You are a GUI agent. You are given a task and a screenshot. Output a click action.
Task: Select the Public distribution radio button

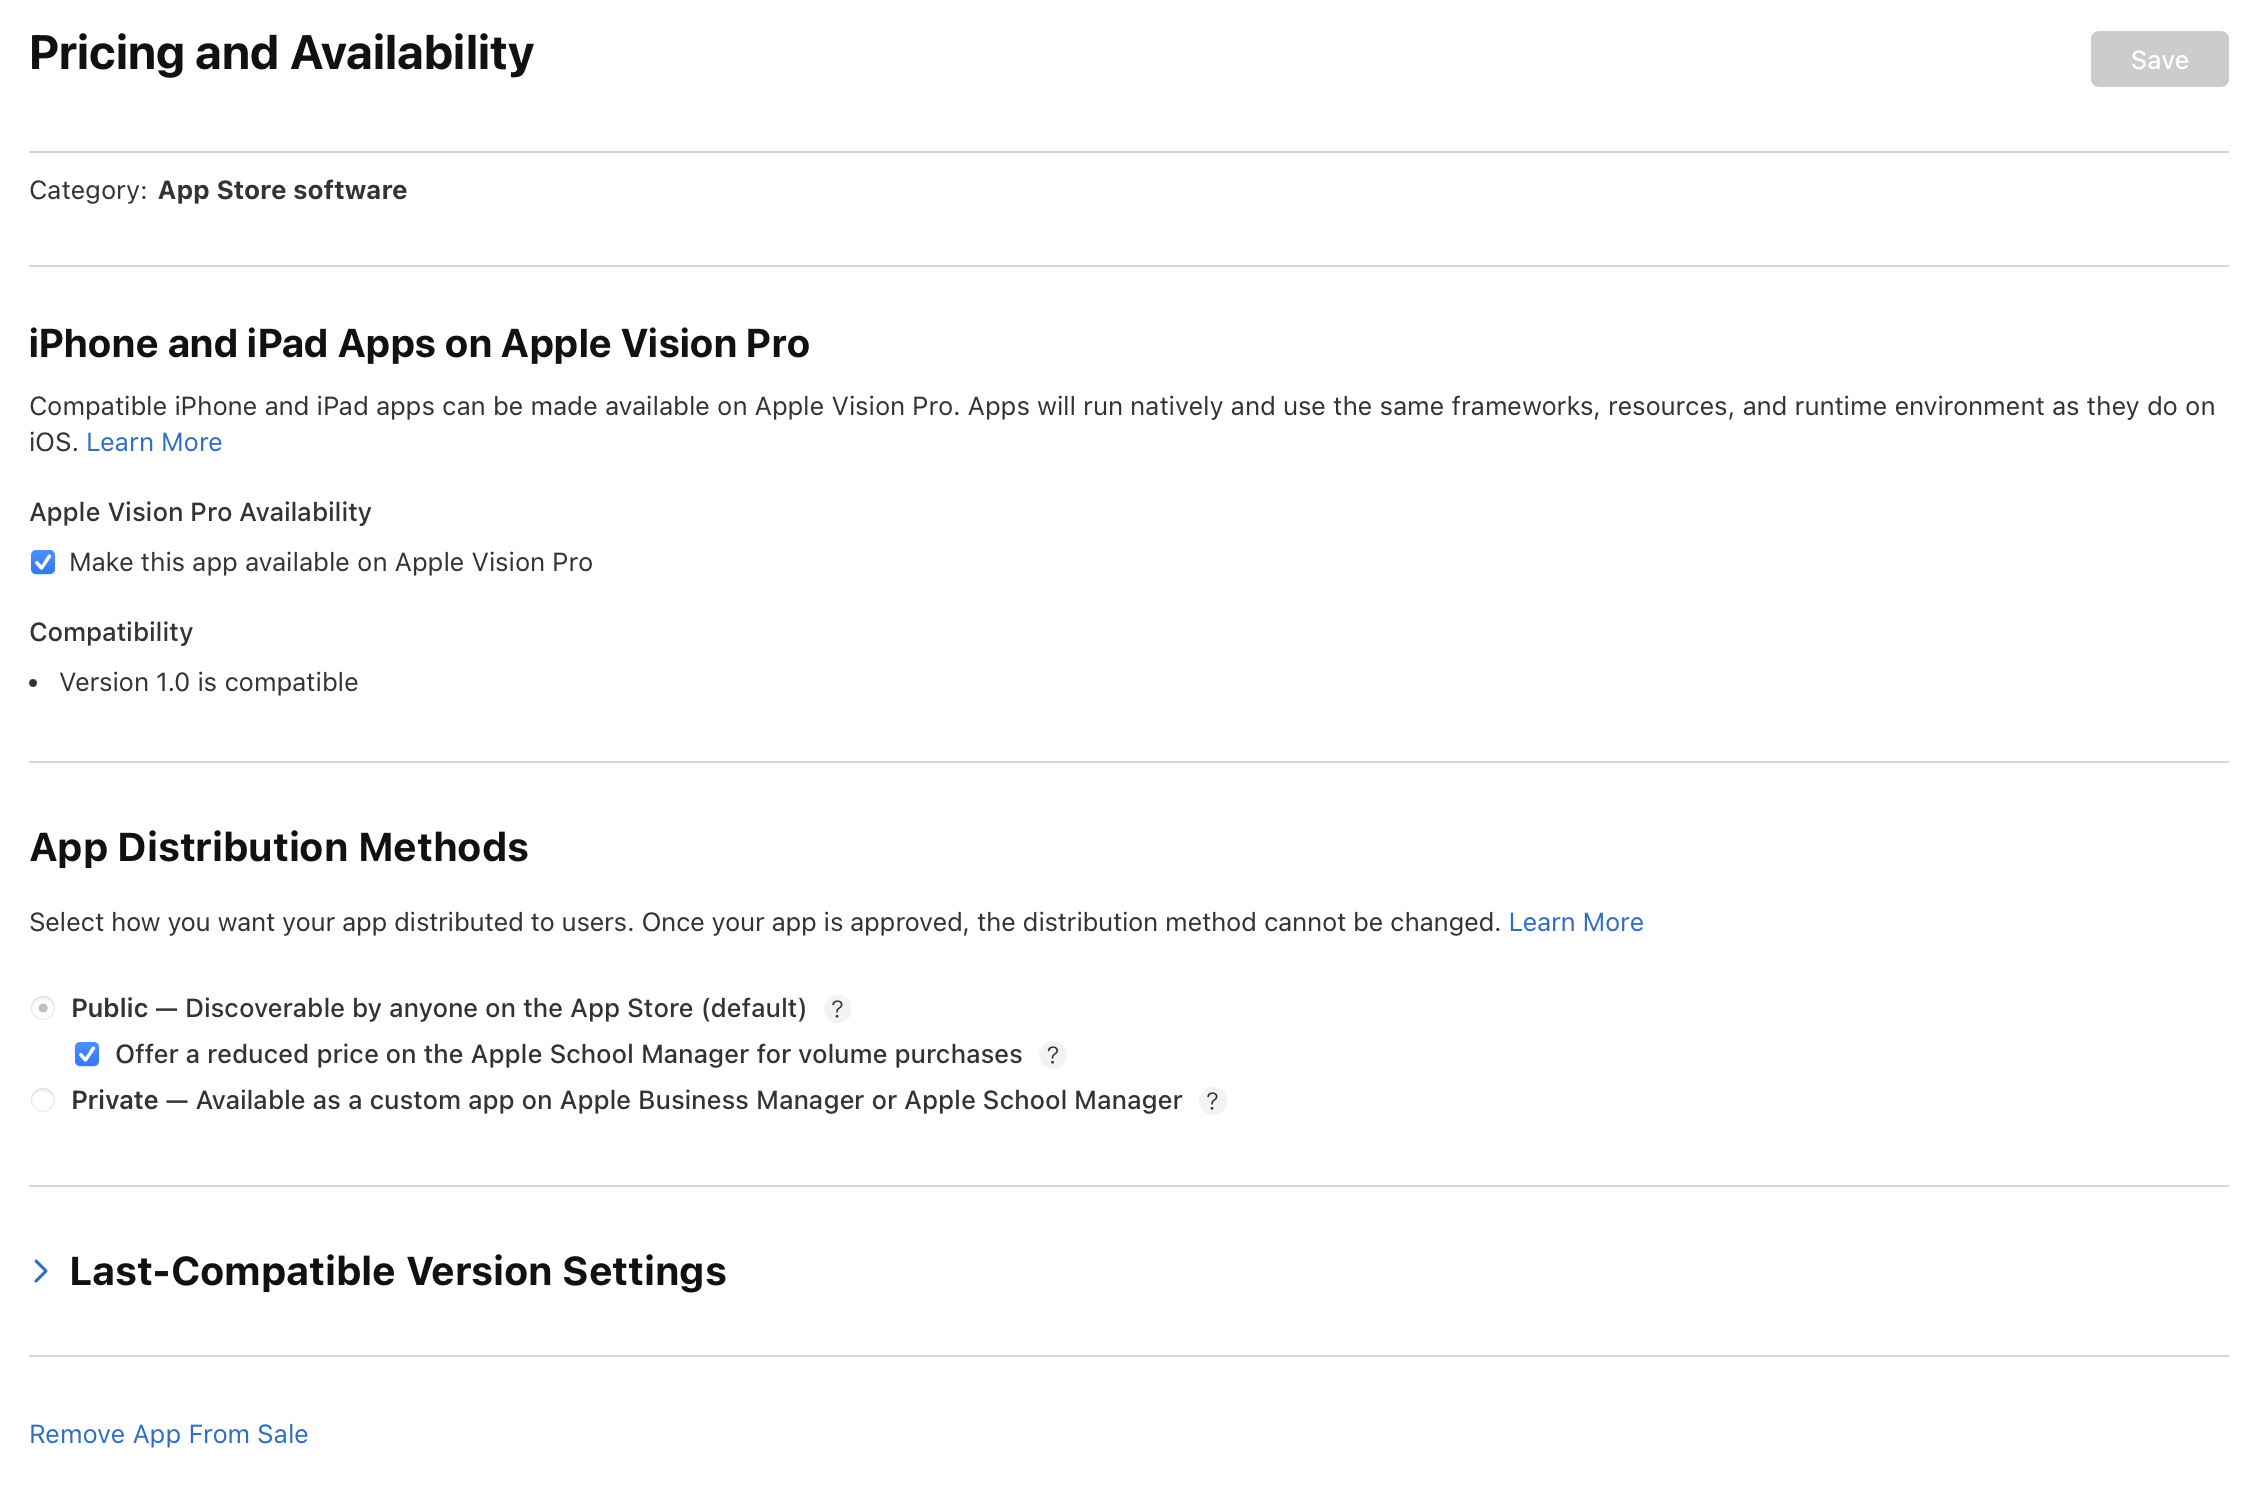(43, 1009)
